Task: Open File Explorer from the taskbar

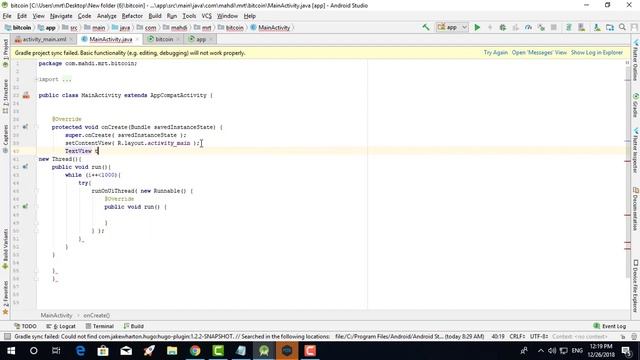Action: 172,351
